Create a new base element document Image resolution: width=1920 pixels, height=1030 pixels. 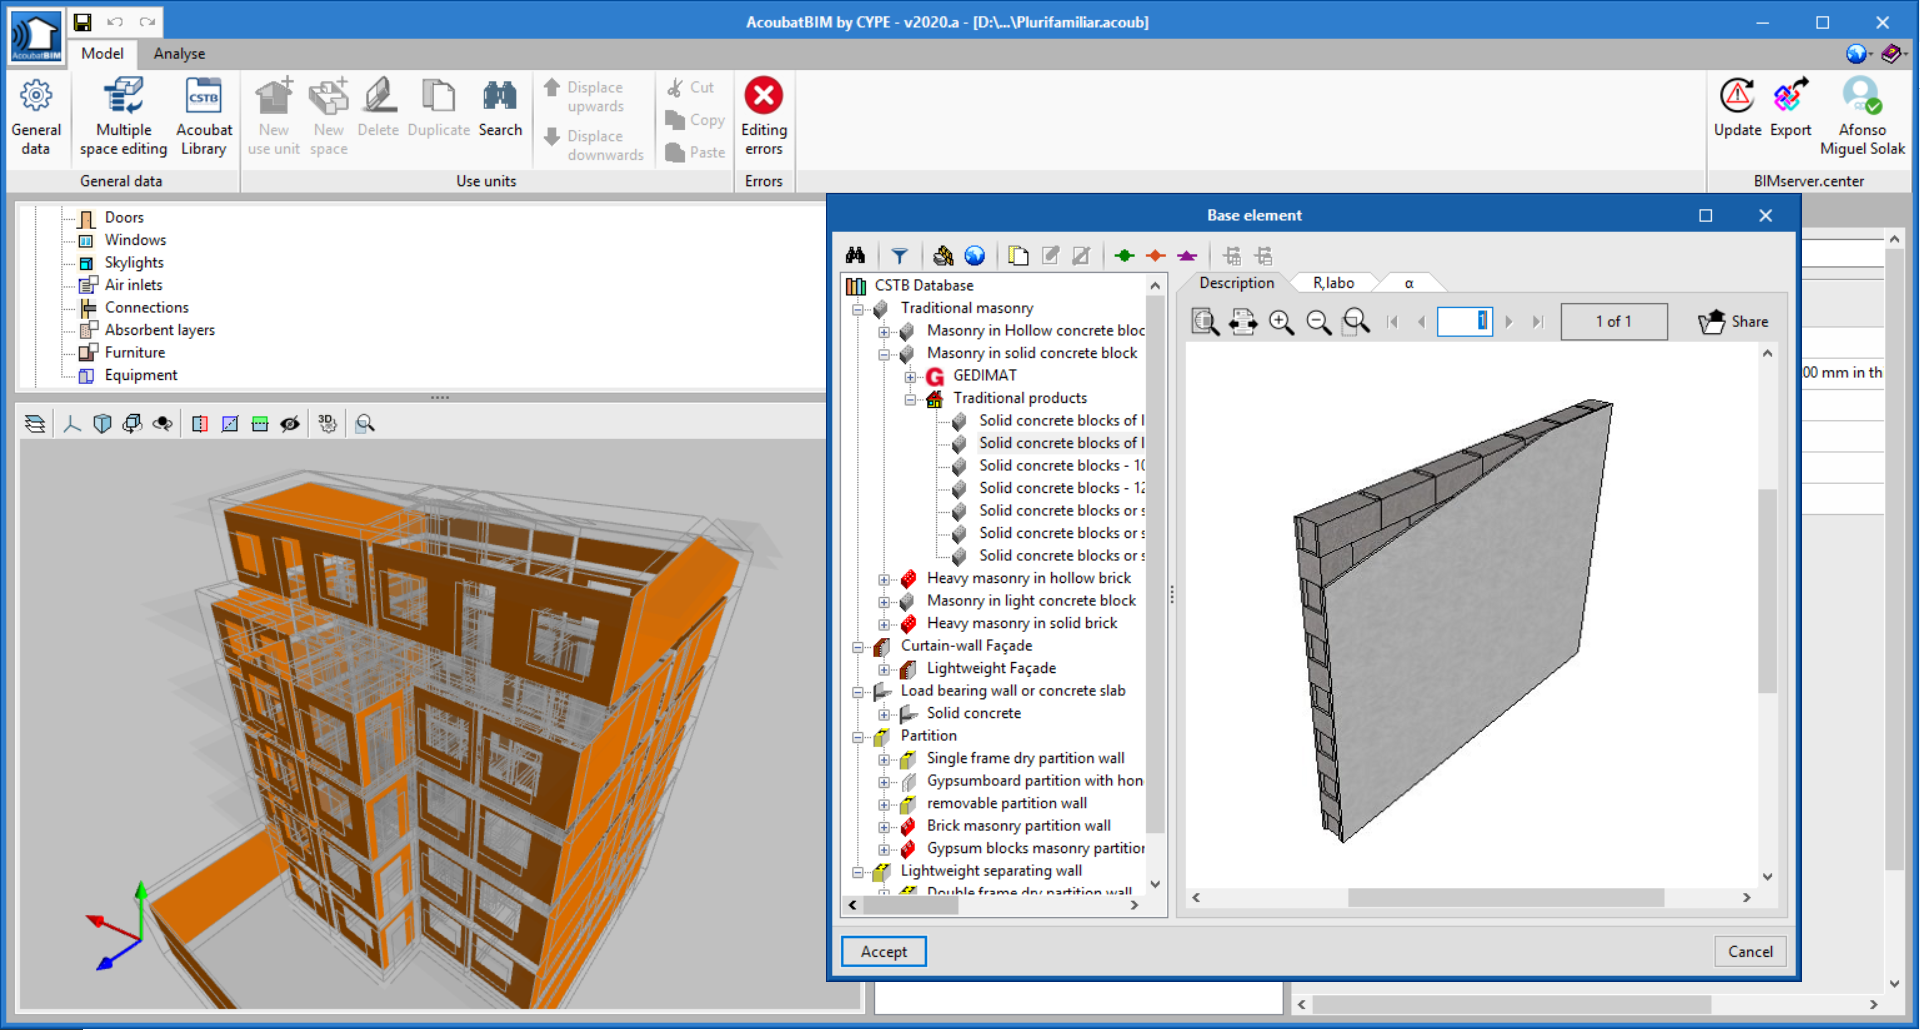[x=1018, y=255]
